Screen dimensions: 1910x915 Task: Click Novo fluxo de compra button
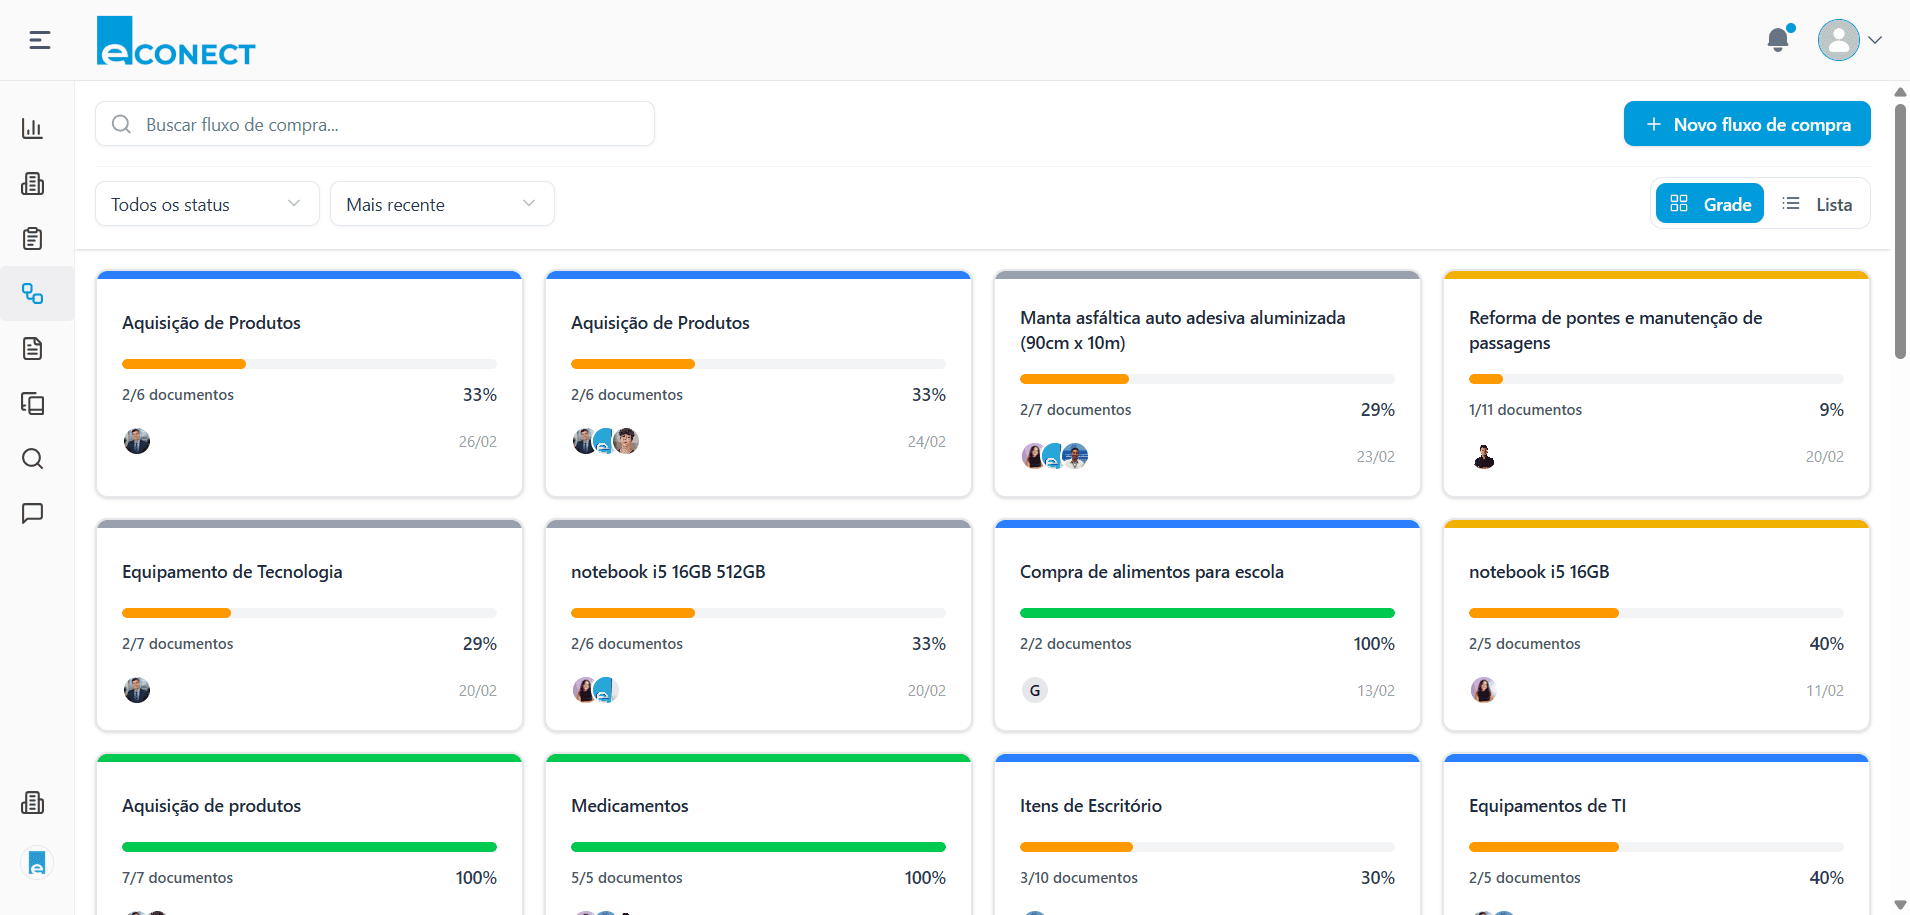pos(1747,124)
